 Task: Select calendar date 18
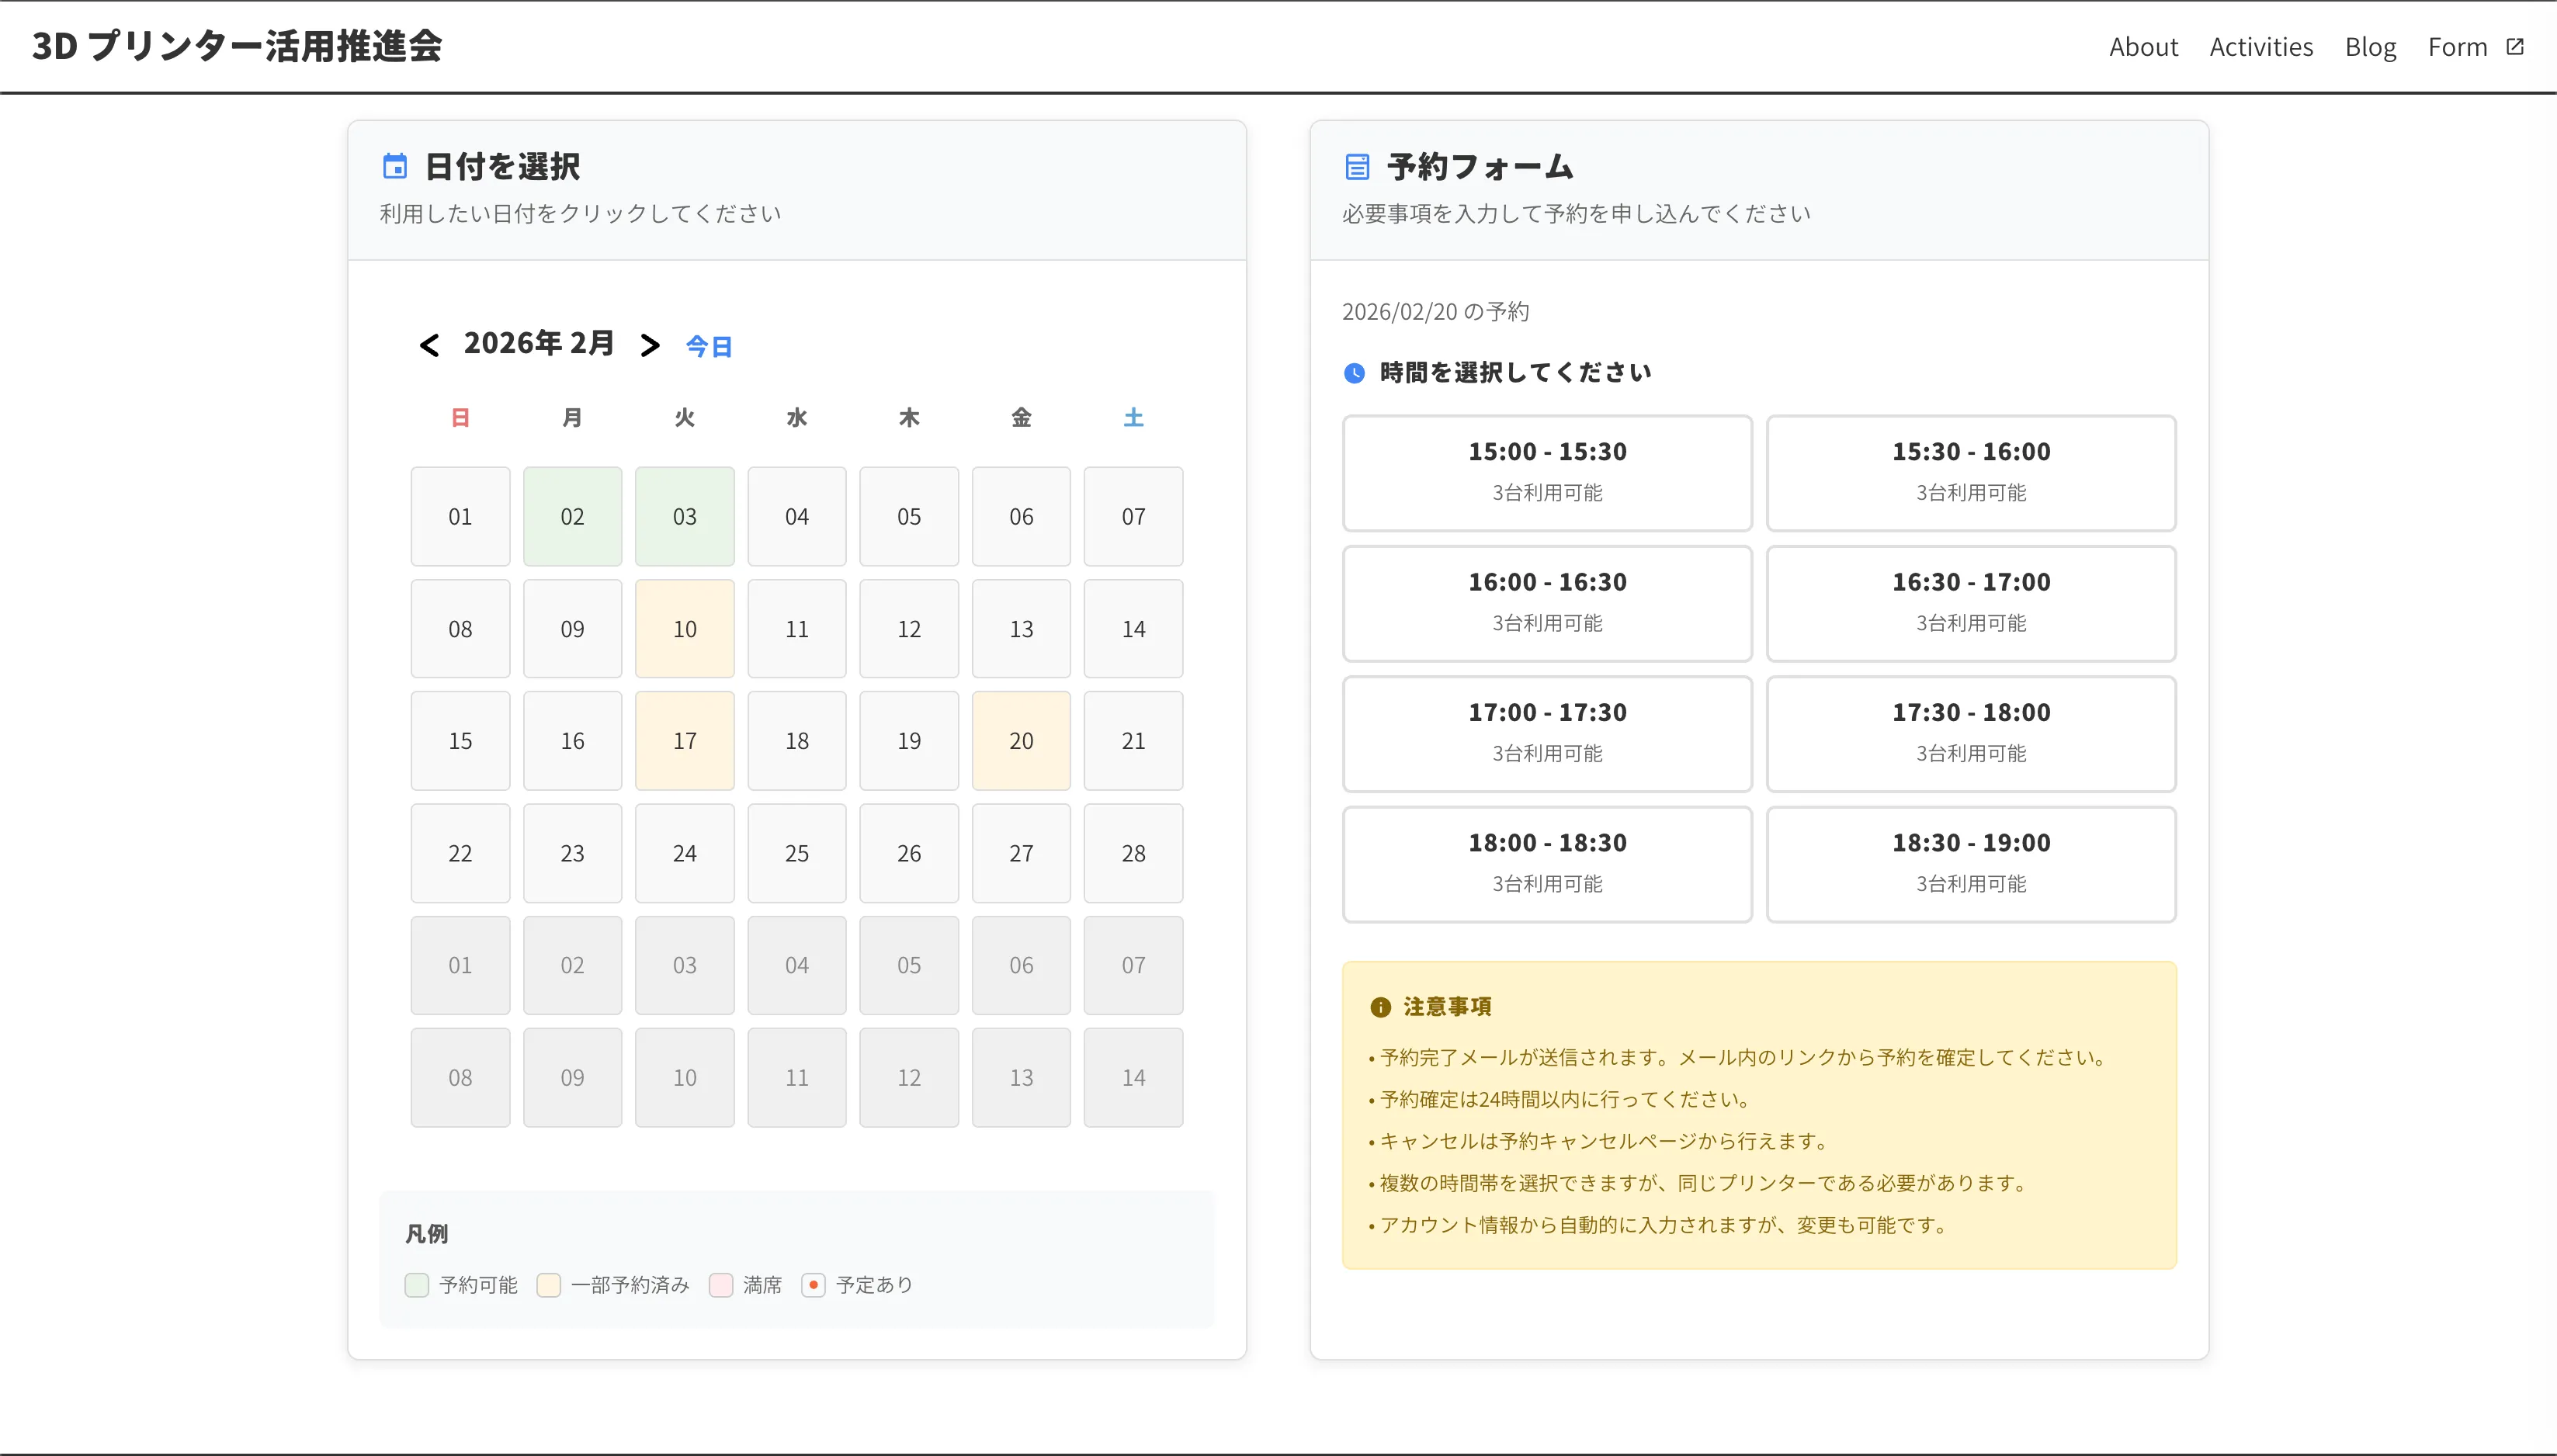tap(797, 741)
